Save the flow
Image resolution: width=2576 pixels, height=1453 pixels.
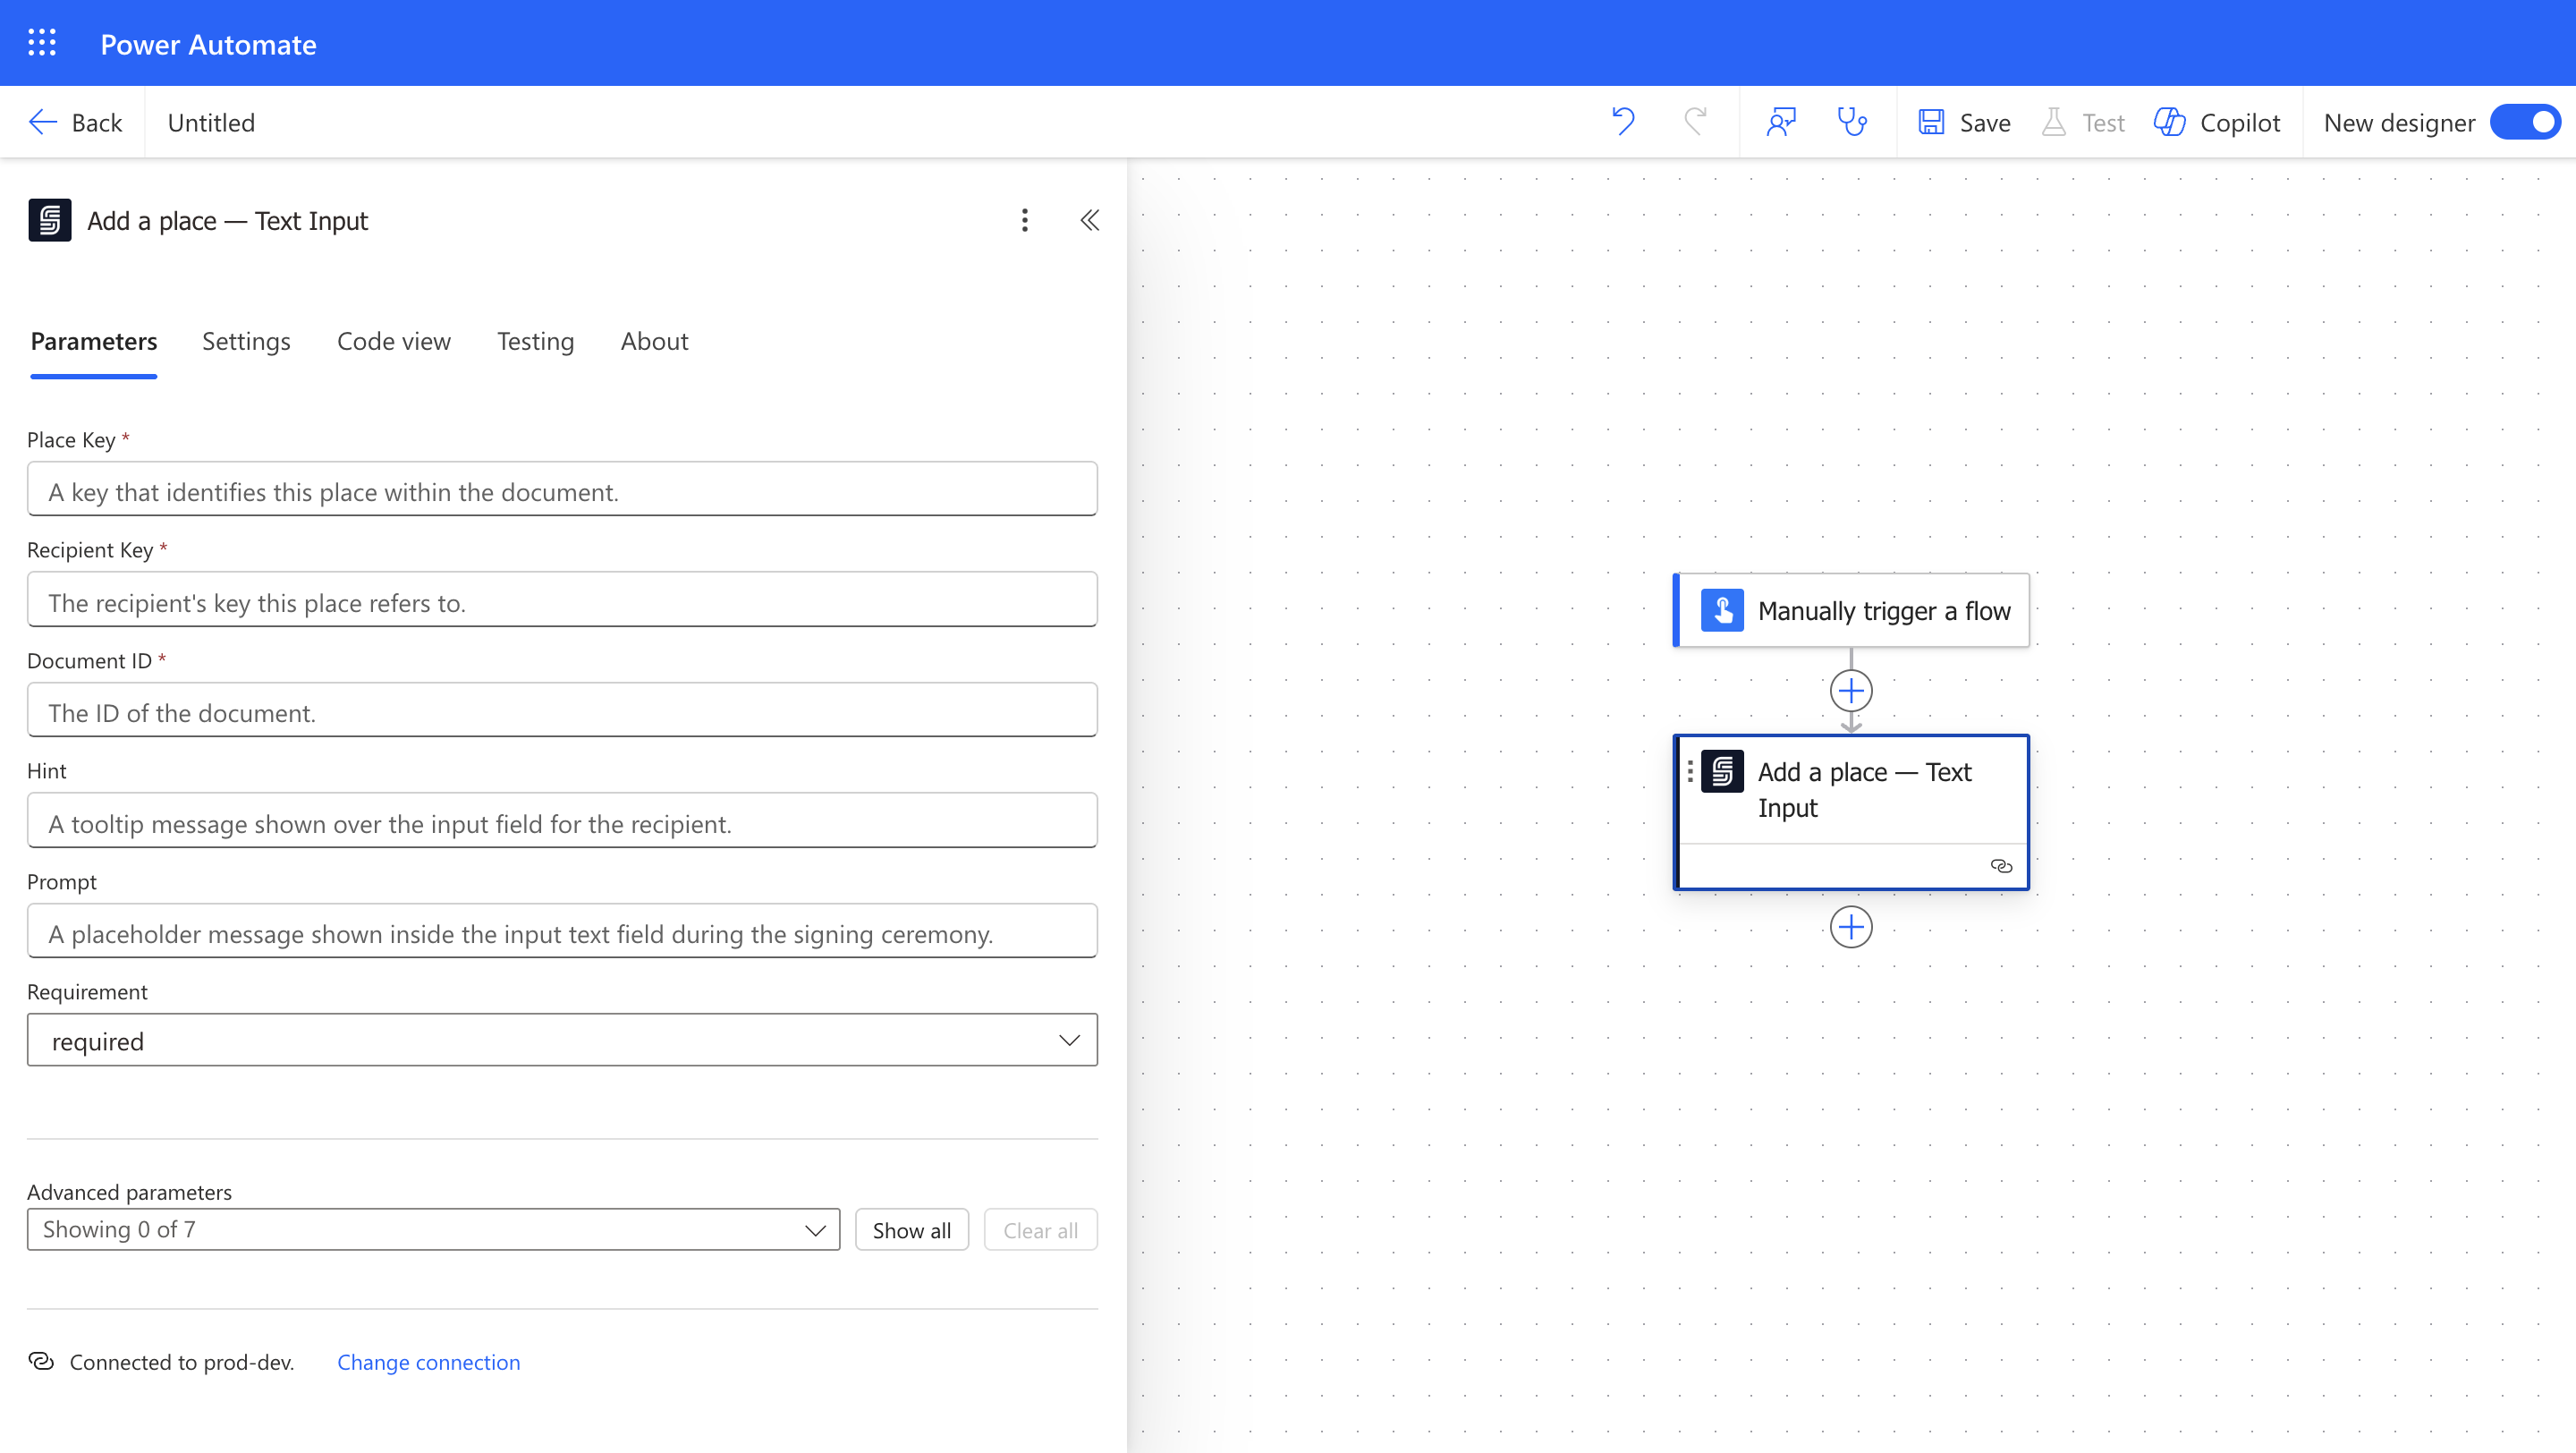pyautogui.click(x=1964, y=122)
